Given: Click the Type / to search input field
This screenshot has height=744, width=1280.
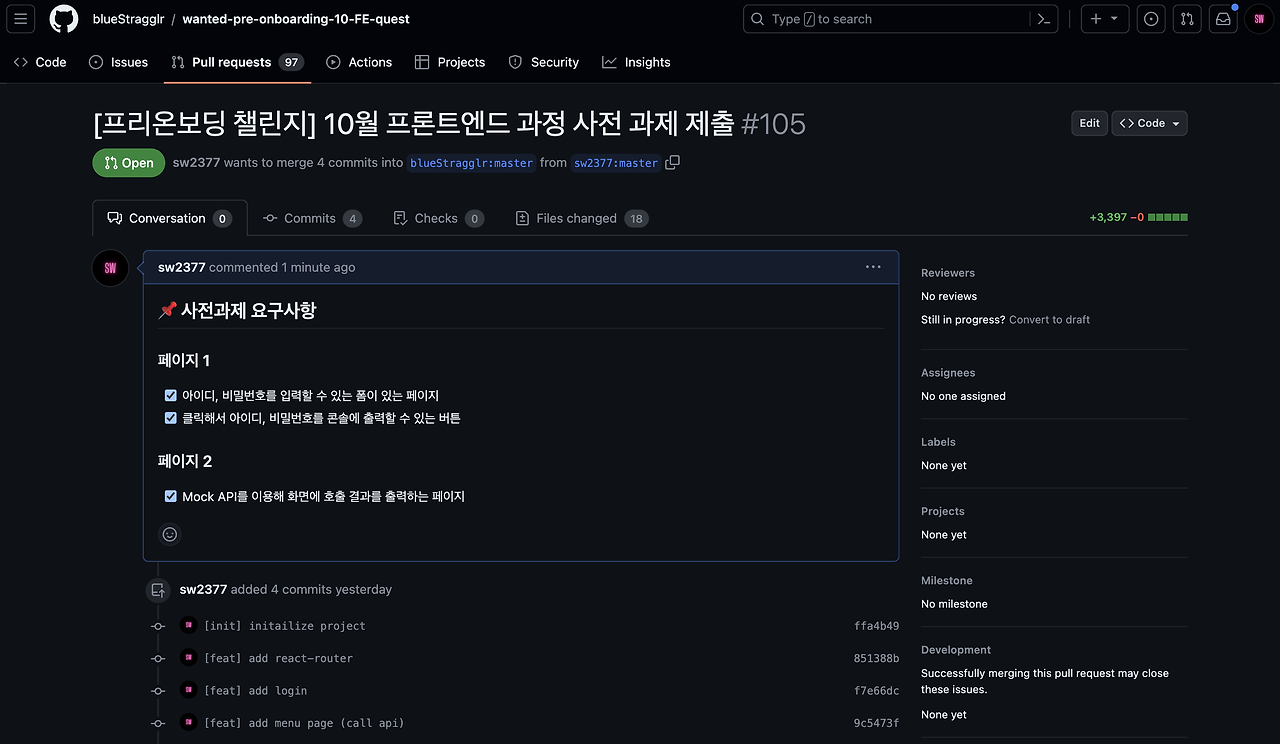Looking at the screenshot, I should click(x=880, y=18).
